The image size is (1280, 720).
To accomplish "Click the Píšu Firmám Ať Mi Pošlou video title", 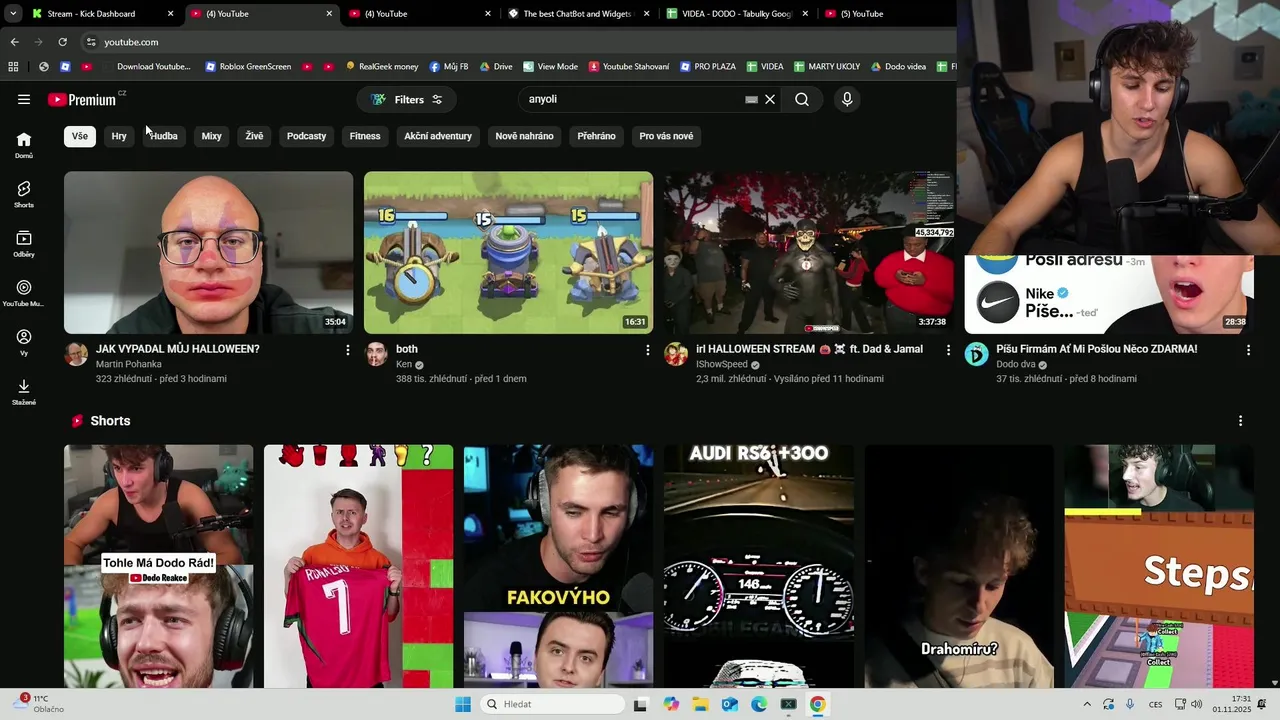I will 1096,349.
